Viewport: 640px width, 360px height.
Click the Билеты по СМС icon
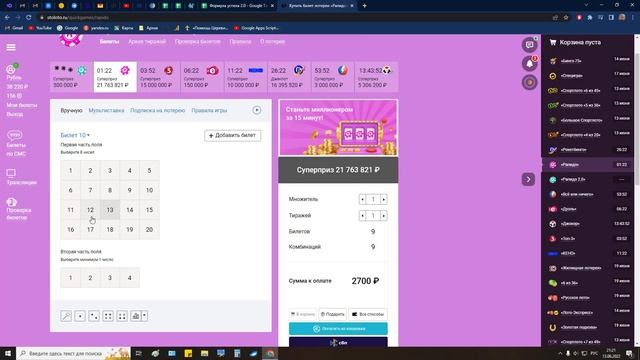click(14, 135)
